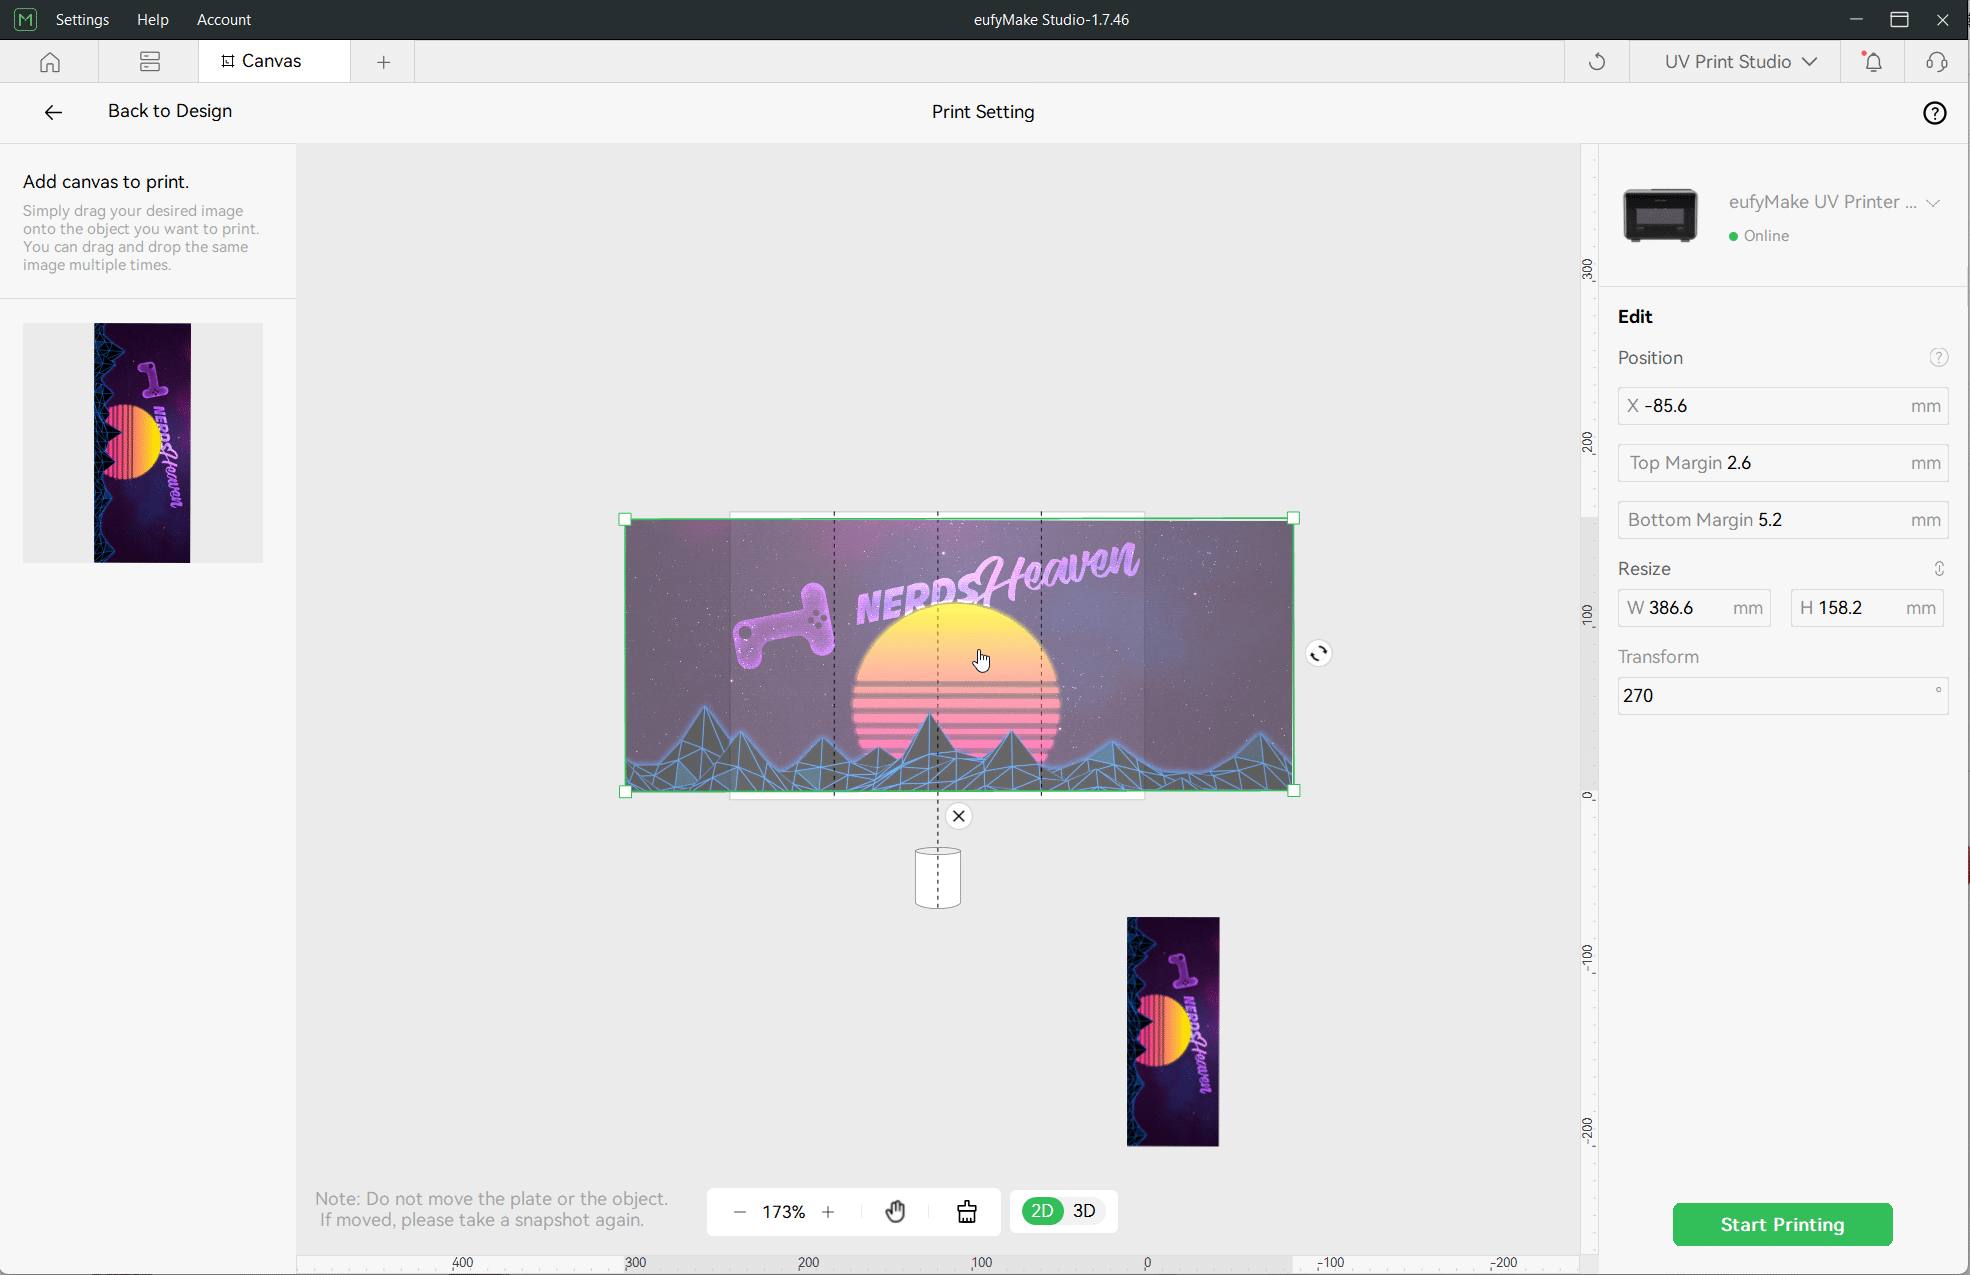The width and height of the screenshot is (1970, 1275).
Task: Open the Settings menu
Action: tap(82, 19)
